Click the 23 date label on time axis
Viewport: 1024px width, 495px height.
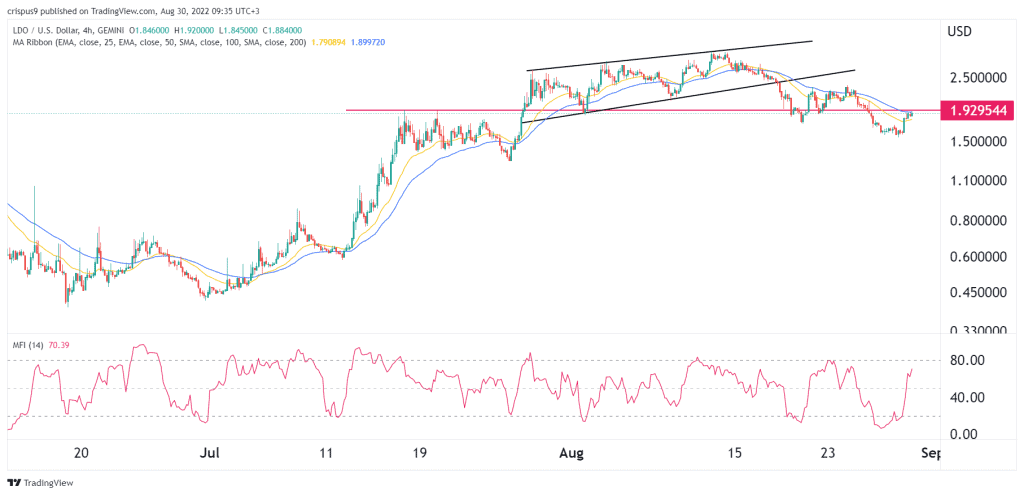829,453
